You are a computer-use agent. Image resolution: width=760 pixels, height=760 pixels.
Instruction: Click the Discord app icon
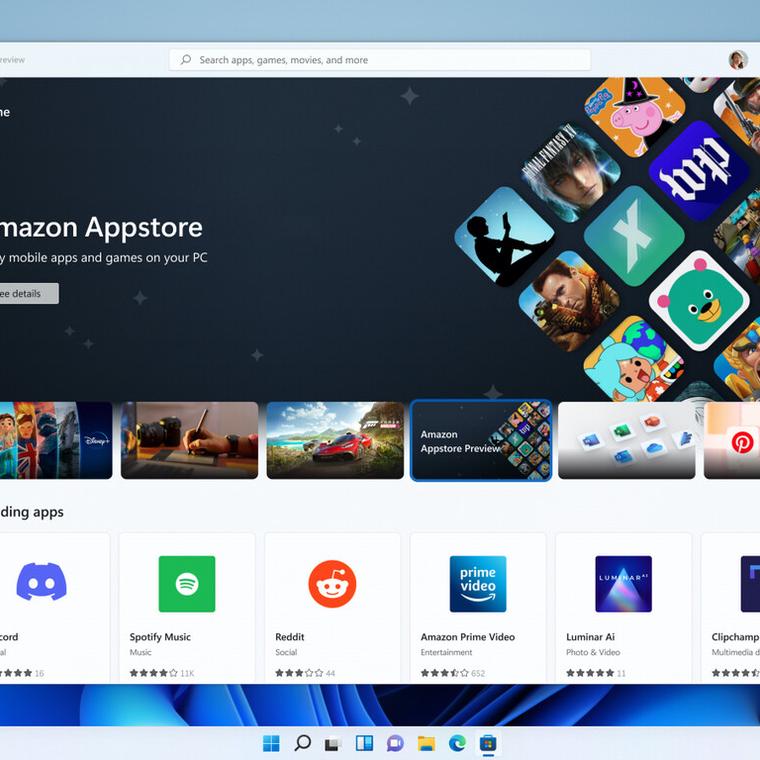click(x=41, y=584)
